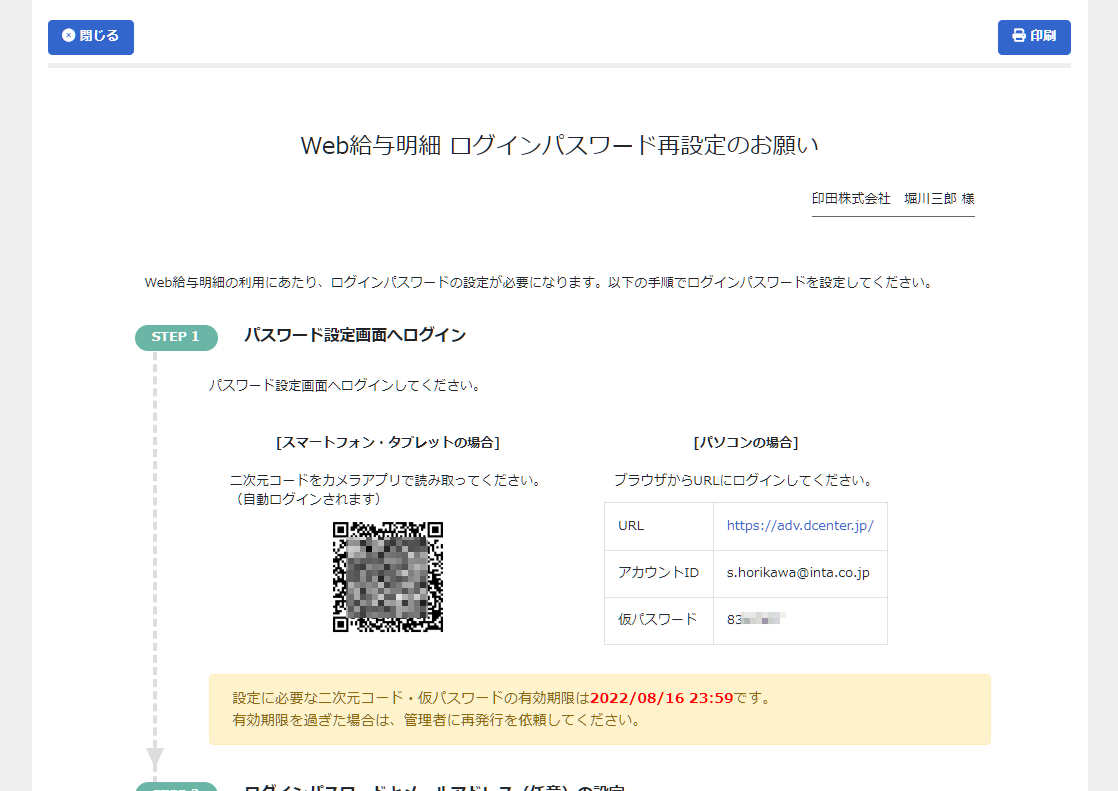
Task: Click the 閉じる close button
Action: pyautogui.click(x=91, y=37)
